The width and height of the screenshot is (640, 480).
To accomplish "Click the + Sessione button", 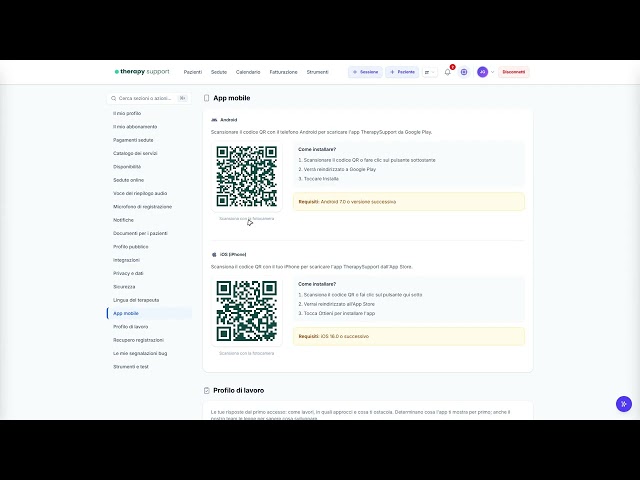I will 365,72.
